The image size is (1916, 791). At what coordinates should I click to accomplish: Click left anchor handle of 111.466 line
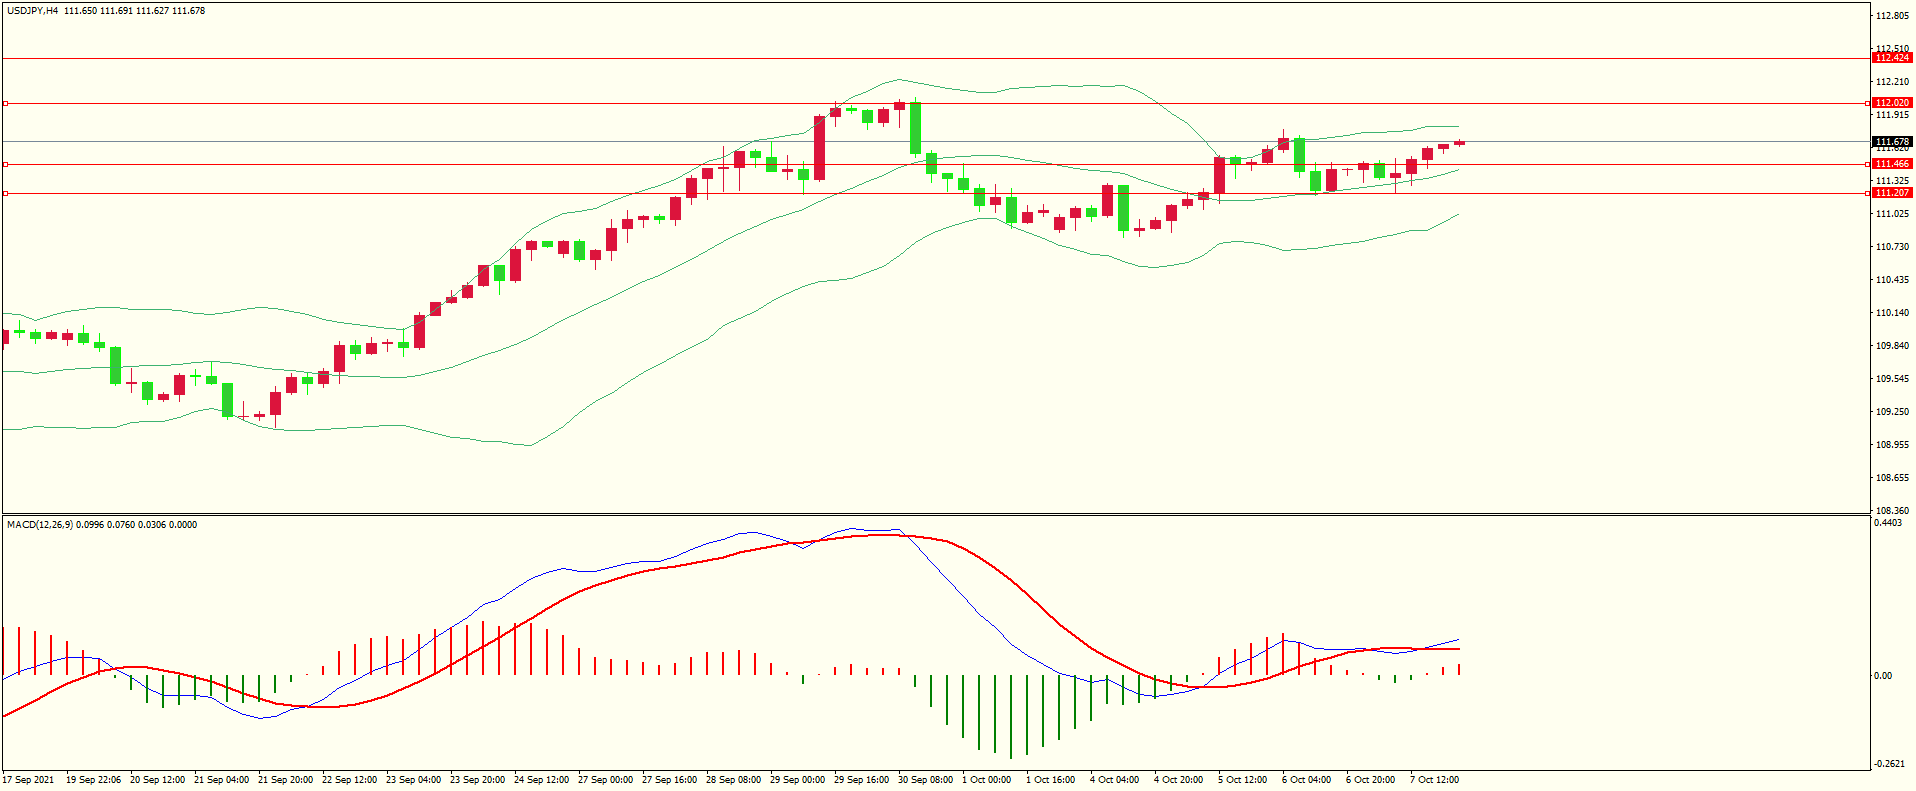point(5,164)
